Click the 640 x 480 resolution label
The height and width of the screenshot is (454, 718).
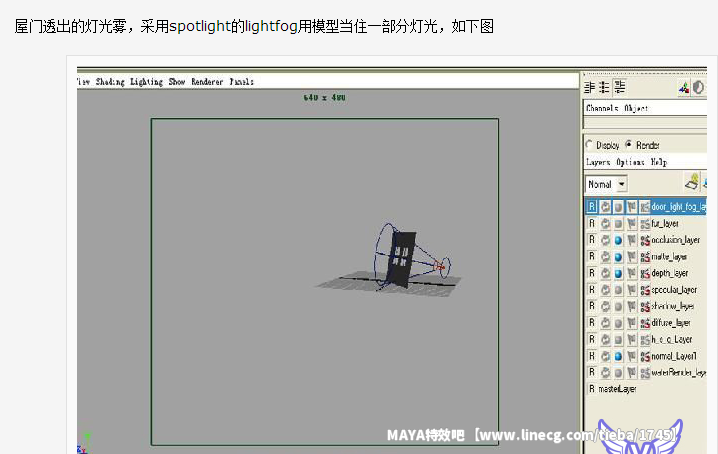point(324,98)
